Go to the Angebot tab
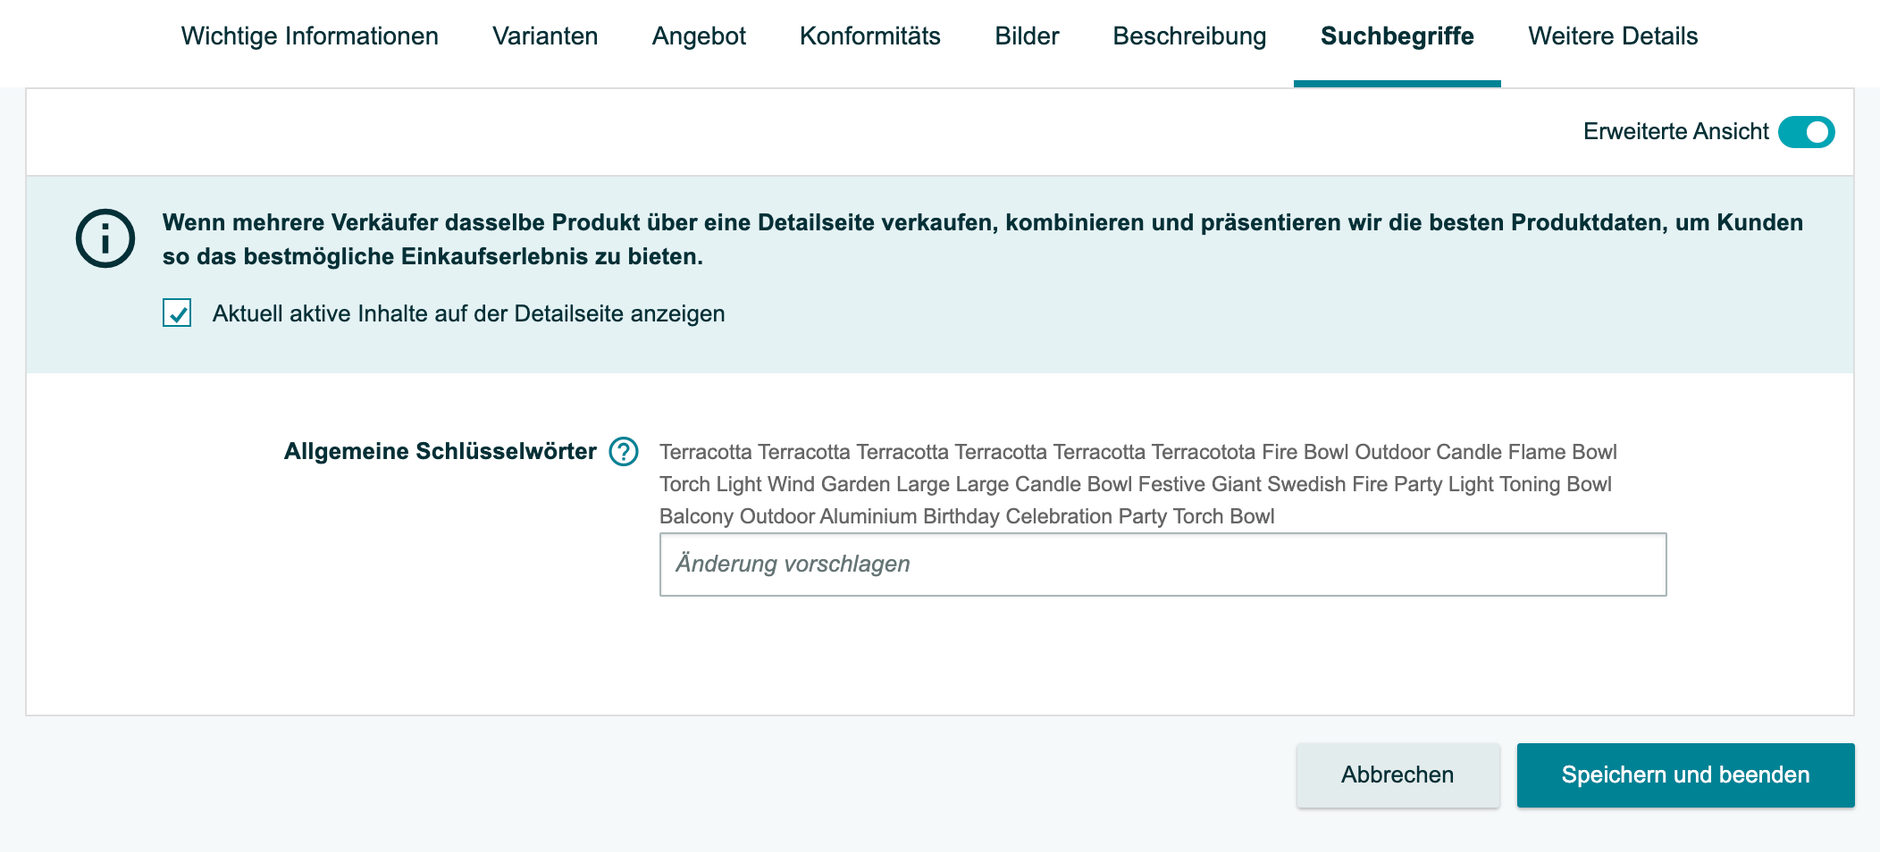This screenshot has width=1880, height=852. click(x=699, y=37)
